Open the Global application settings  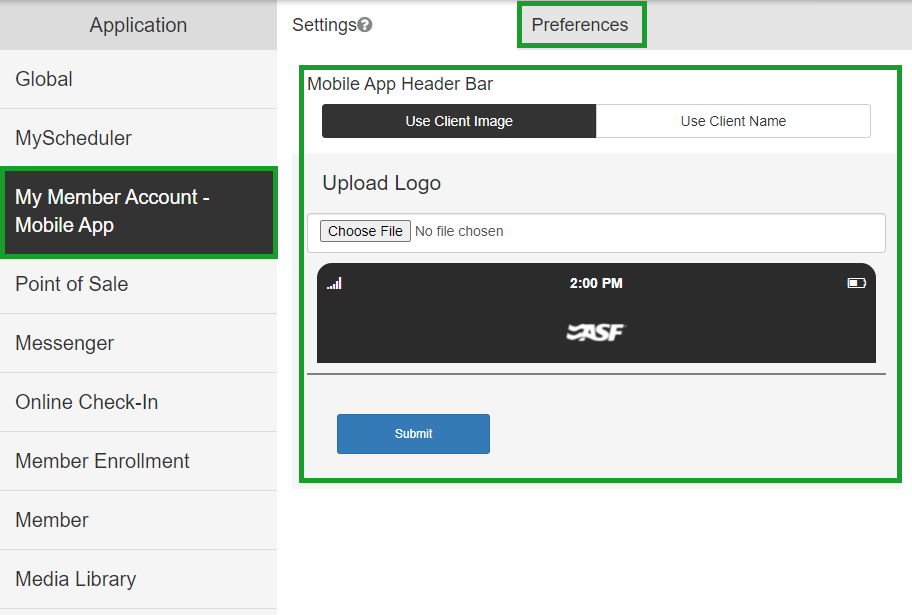coord(138,79)
